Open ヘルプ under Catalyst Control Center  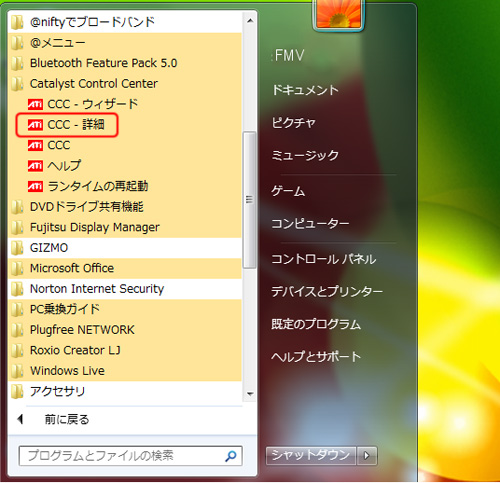125,166
